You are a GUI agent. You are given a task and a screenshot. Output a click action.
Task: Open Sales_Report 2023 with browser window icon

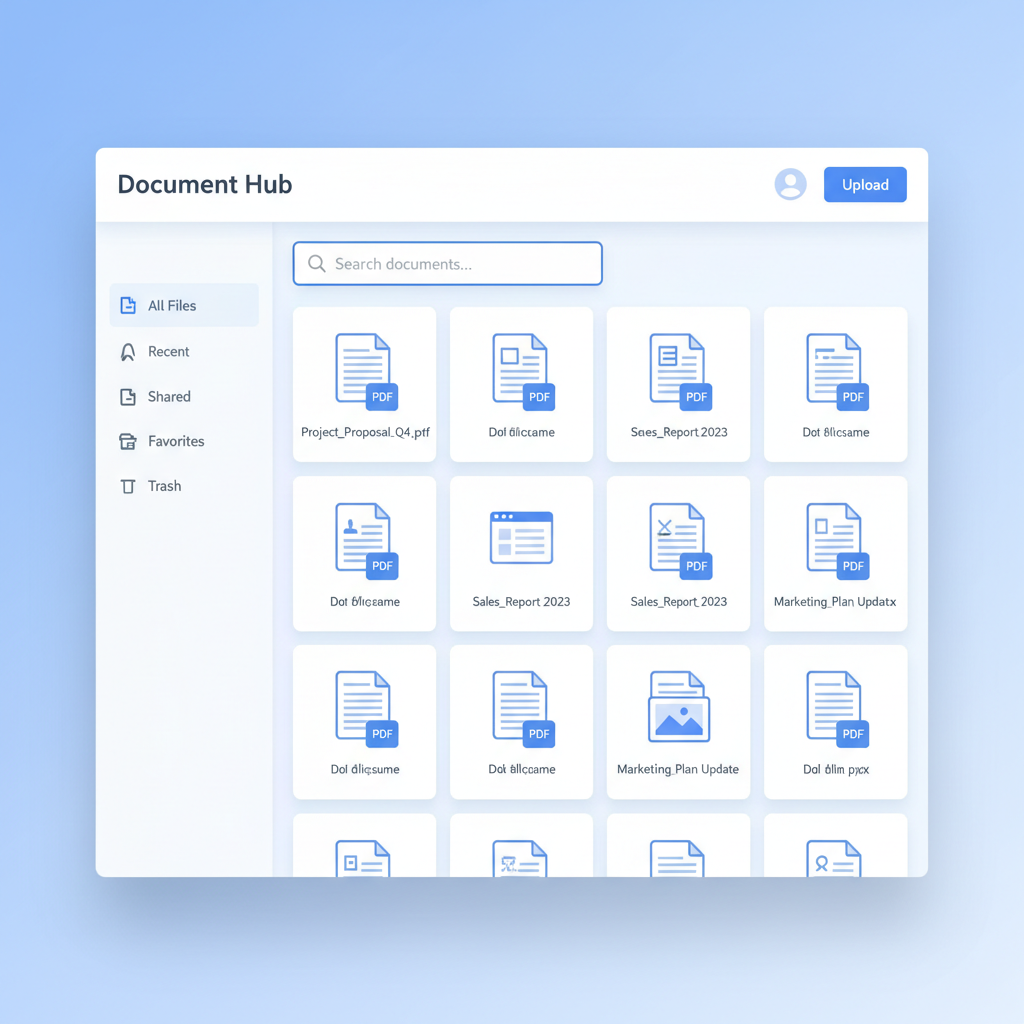pyautogui.click(x=521, y=538)
